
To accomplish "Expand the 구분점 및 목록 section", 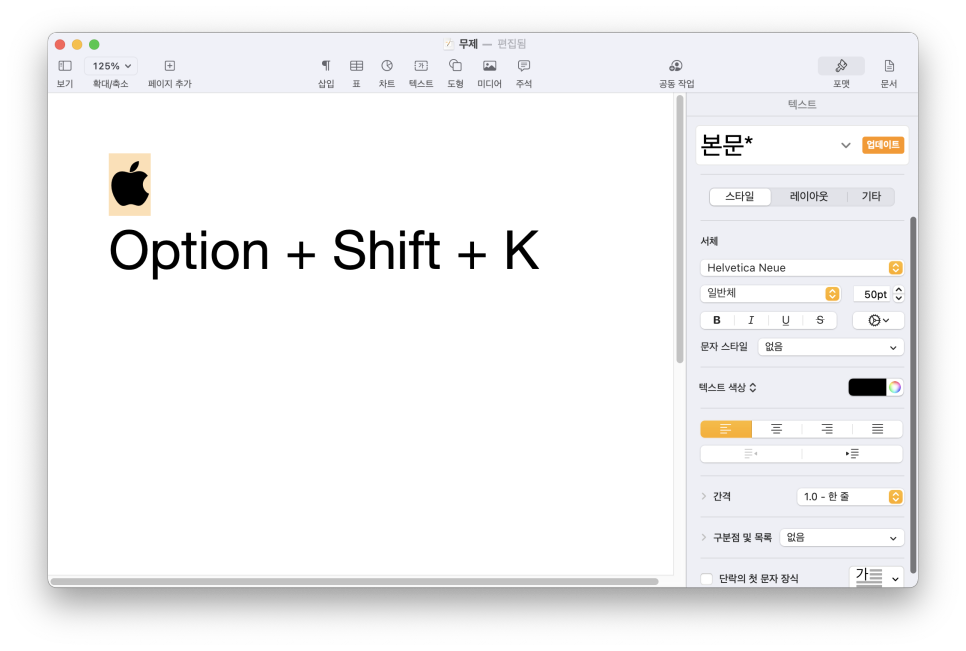I will 704,538.
